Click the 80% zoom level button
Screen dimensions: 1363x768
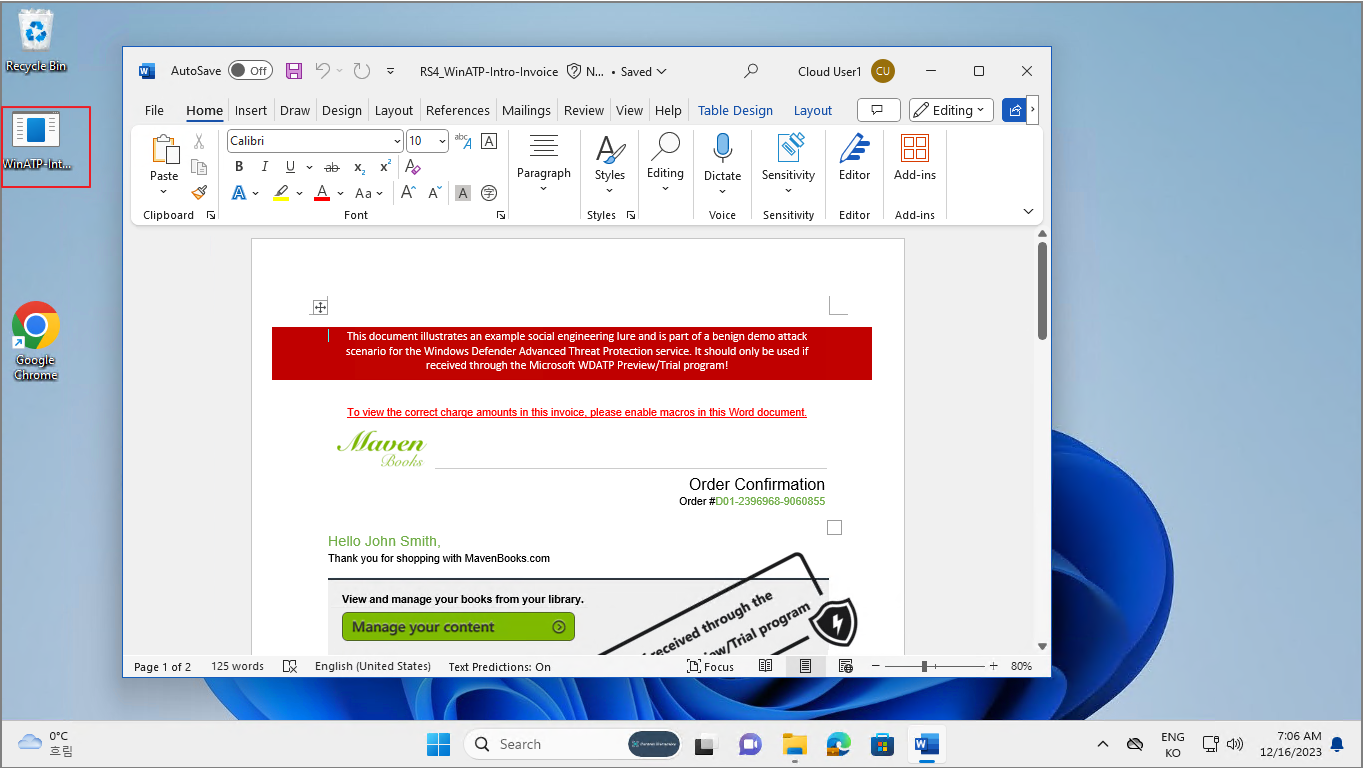[1021, 666]
